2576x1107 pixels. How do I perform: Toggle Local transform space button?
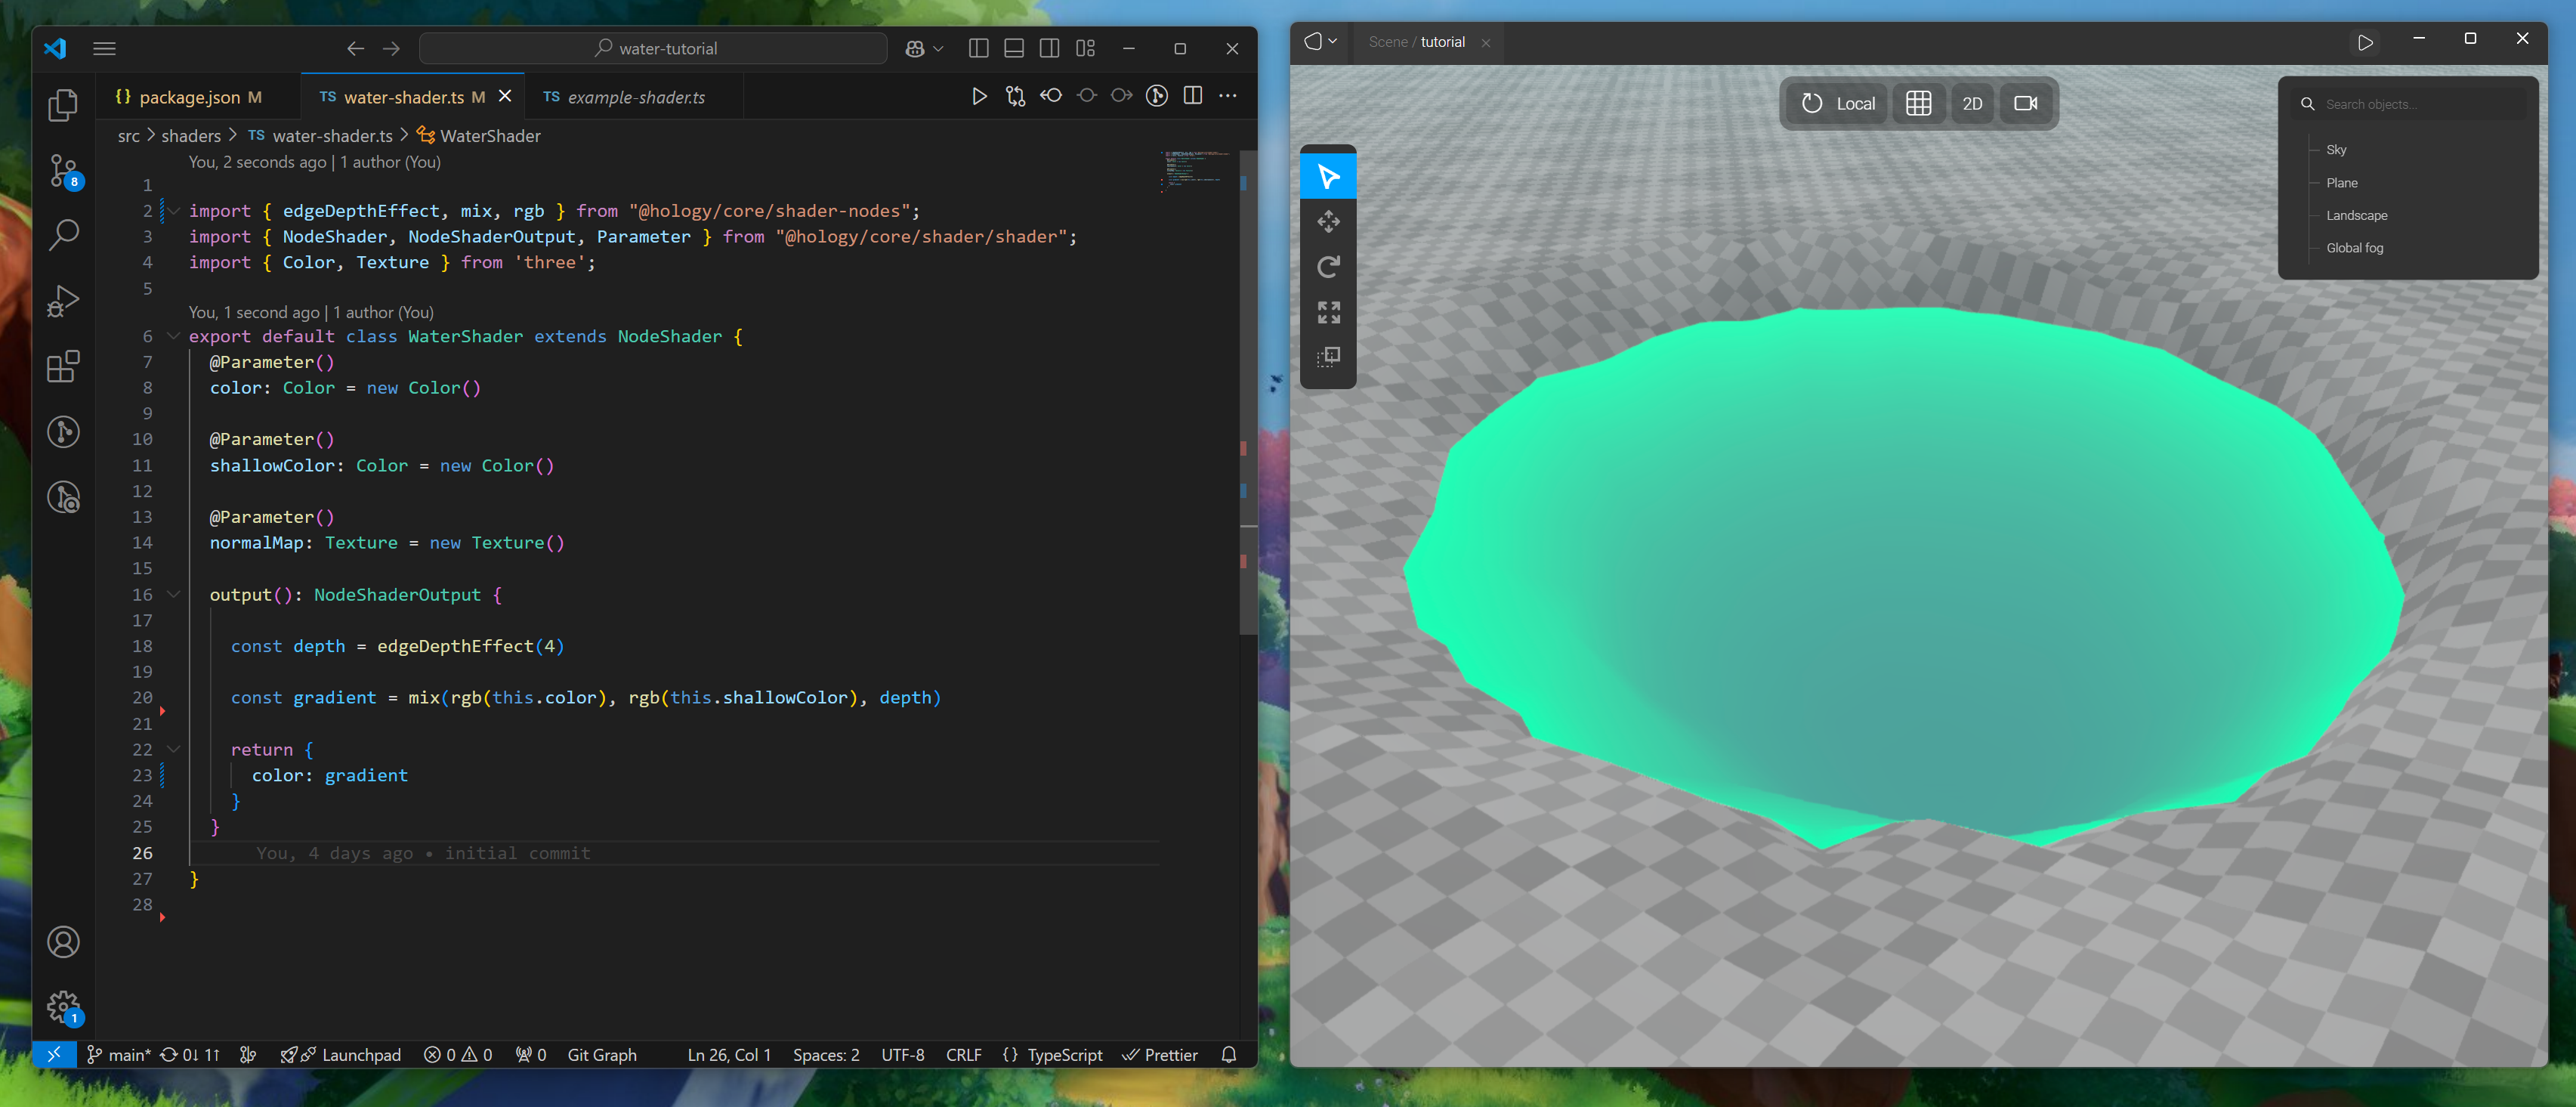pyautogui.click(x=1838, y=104)
